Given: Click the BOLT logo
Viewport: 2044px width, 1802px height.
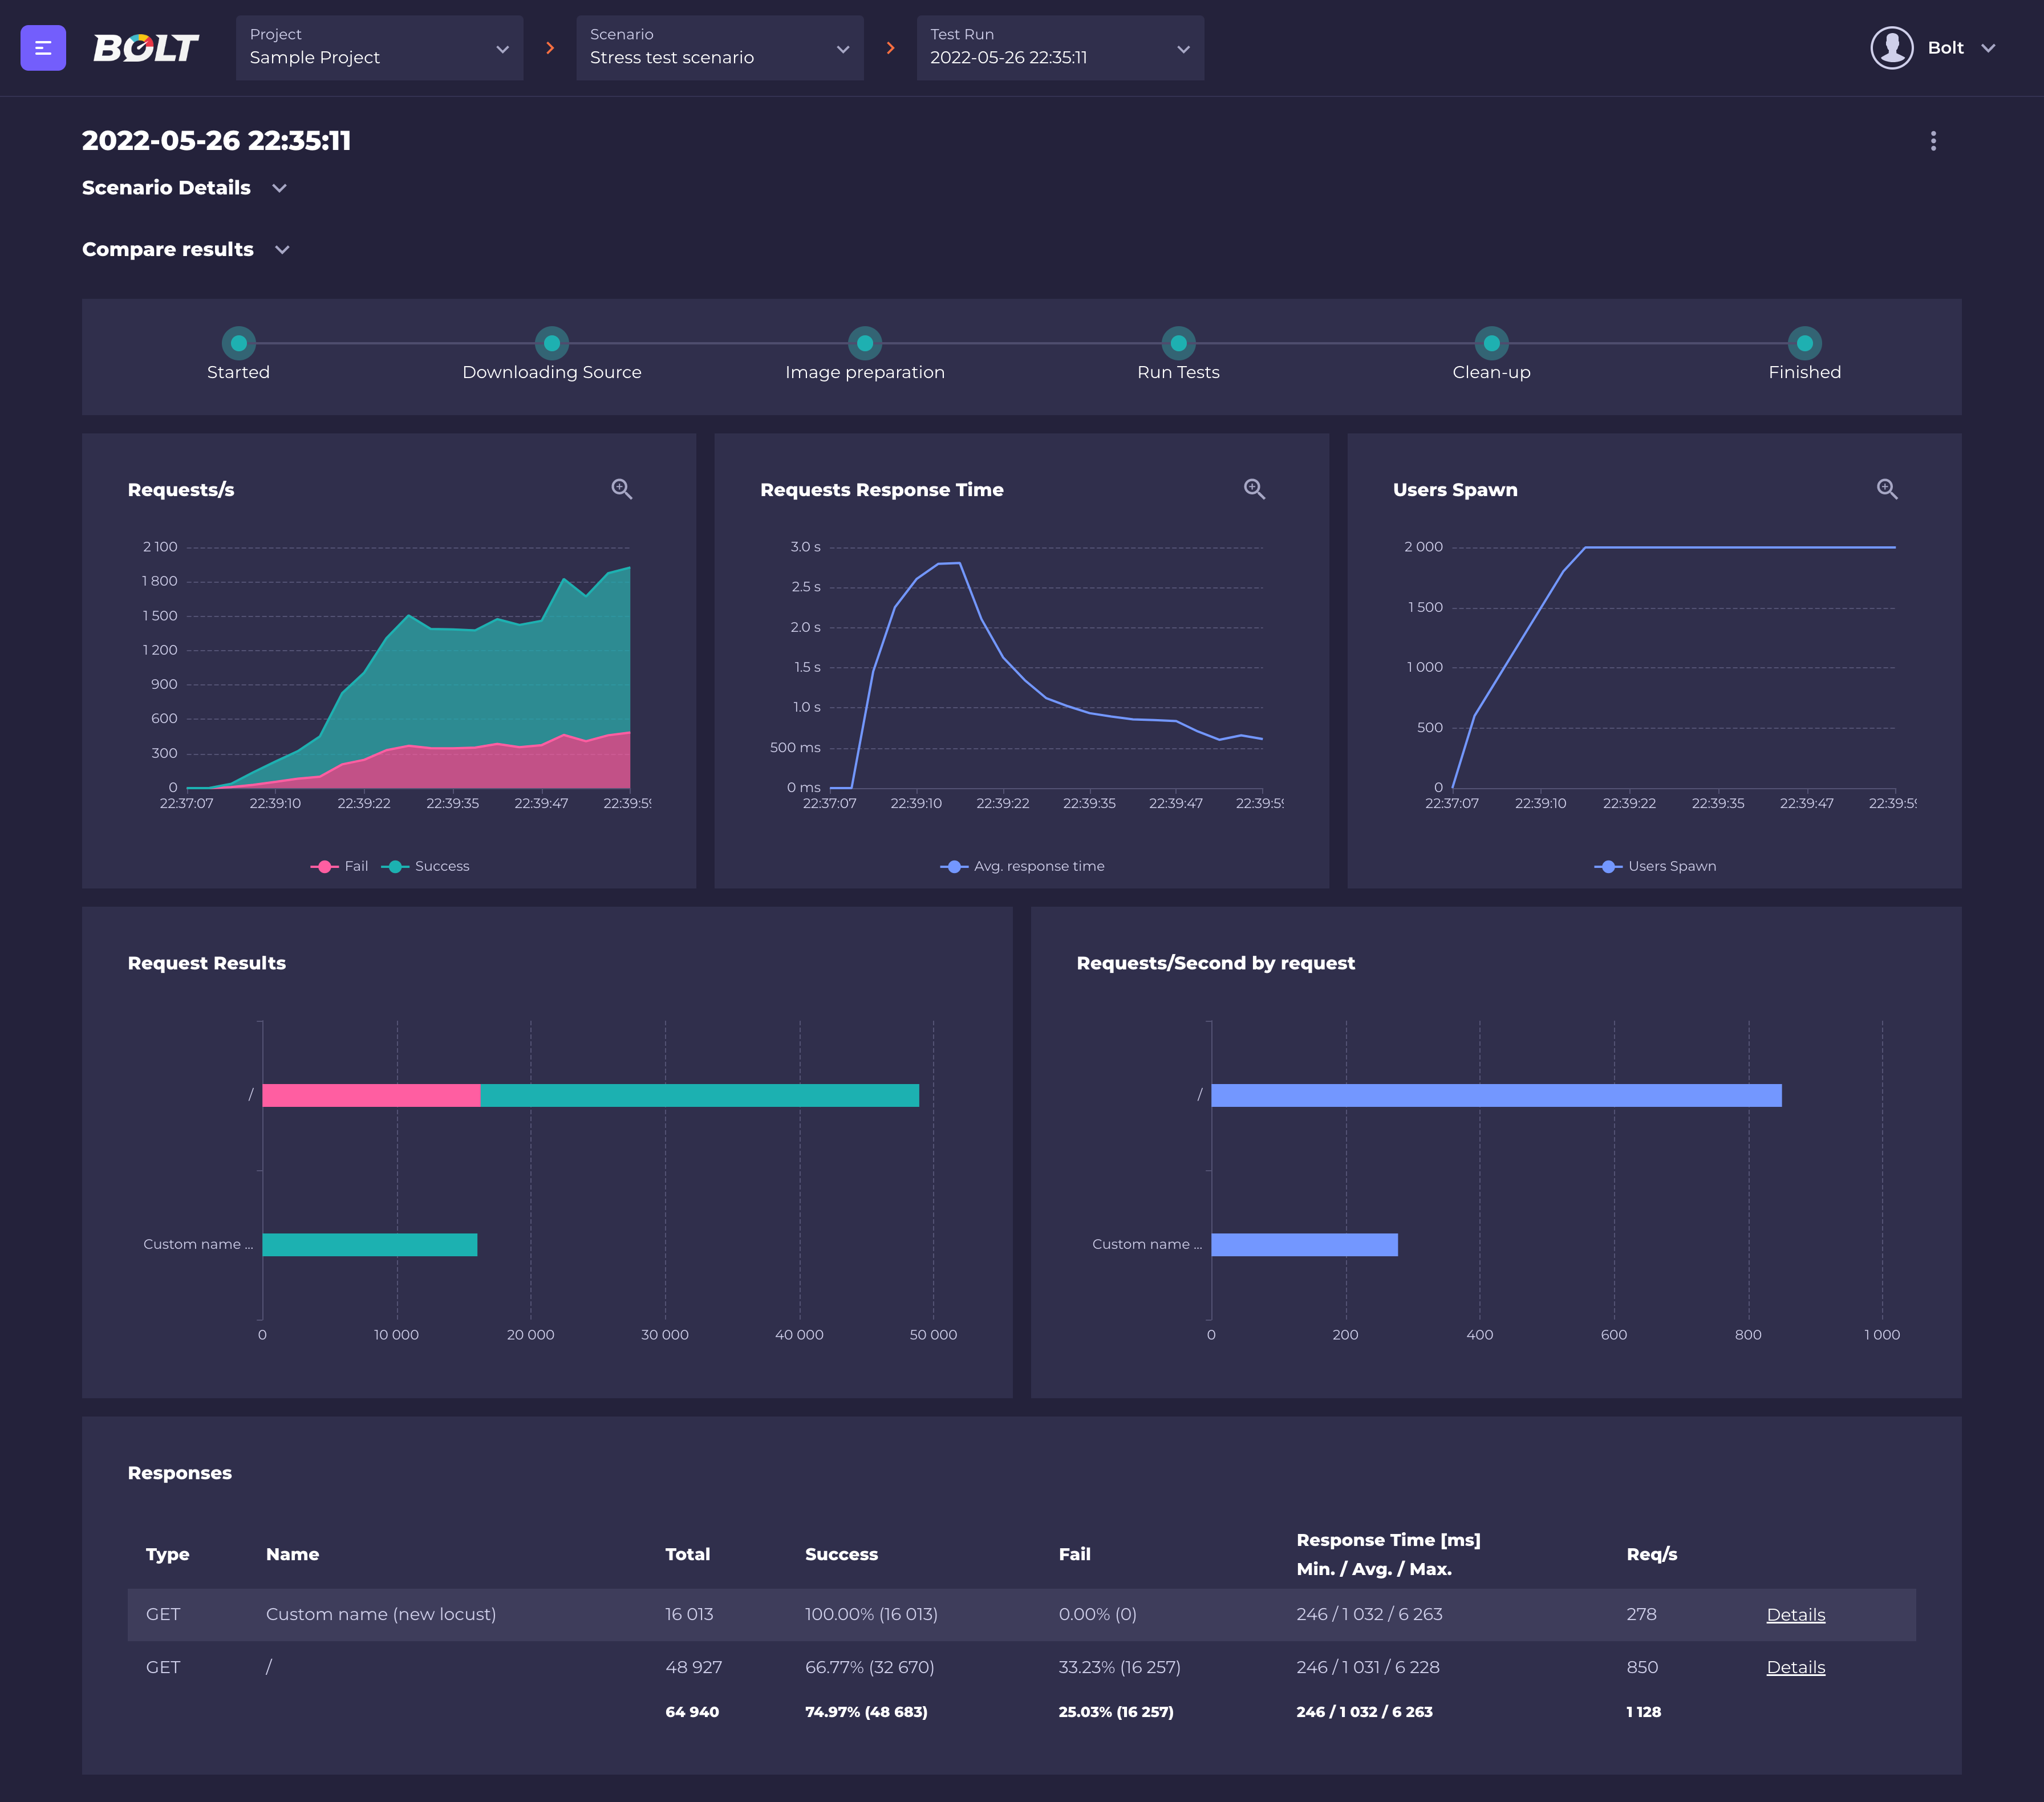Looking at the screenshot, I should (146, 48).
